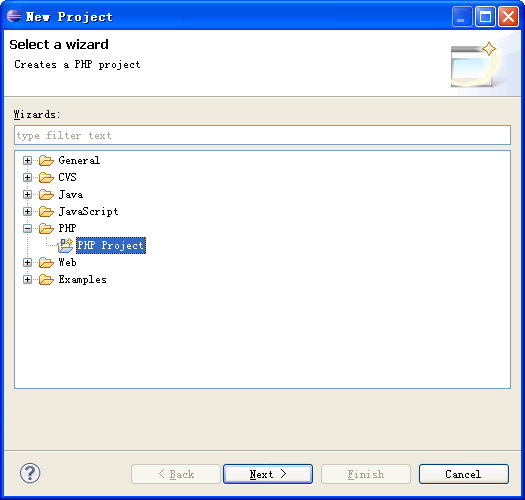Close the New Project dialog

coord(508,16)
